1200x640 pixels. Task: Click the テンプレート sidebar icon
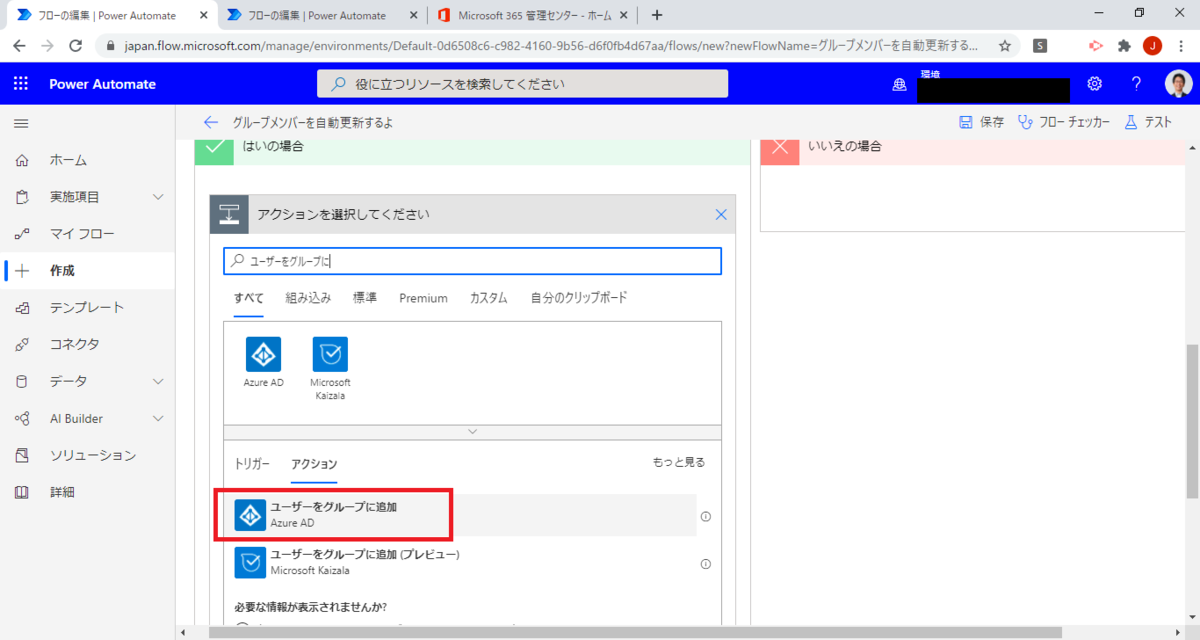pos(23,308)
